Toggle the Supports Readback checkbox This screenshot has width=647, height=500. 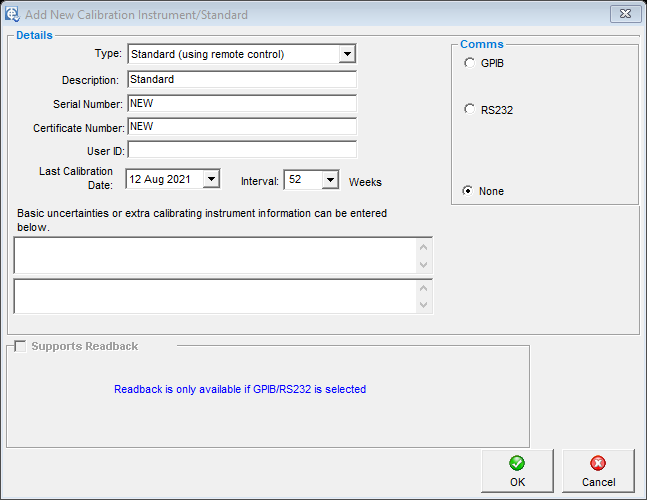(20, 346)
